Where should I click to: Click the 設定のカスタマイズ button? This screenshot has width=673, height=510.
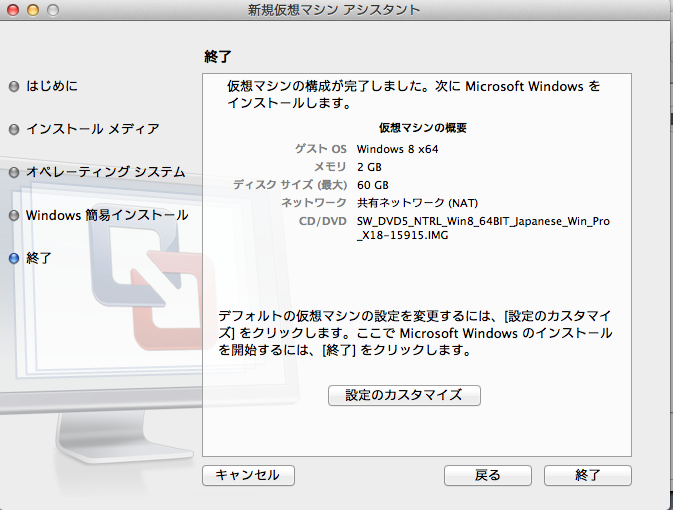click(x=404, y=395)
